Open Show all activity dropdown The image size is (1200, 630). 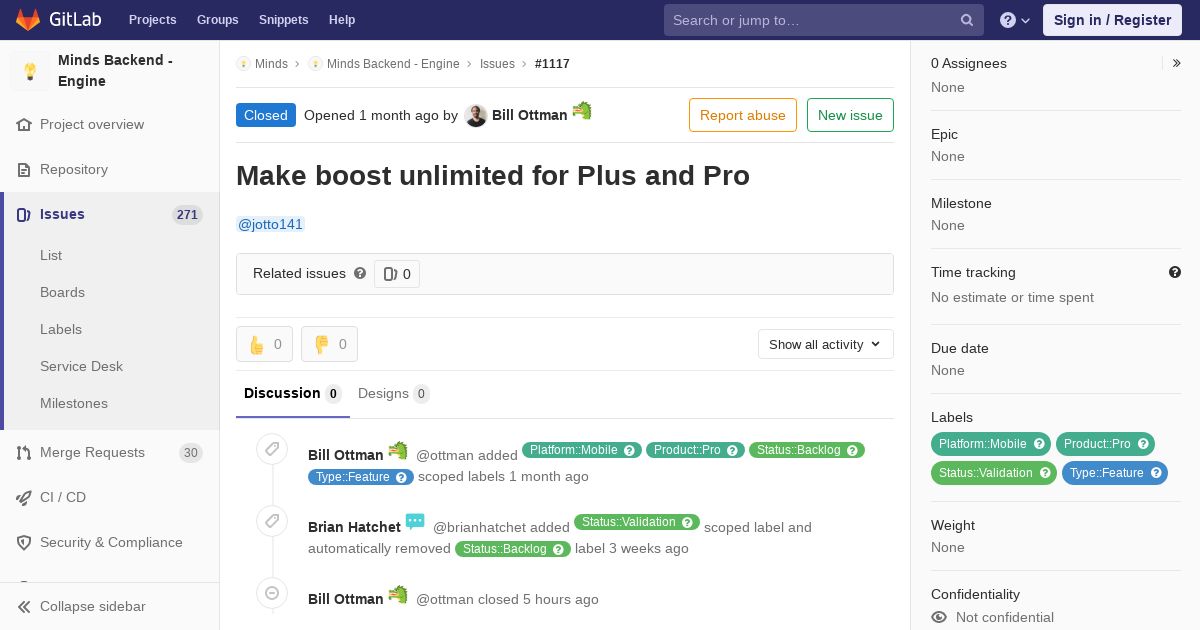pos(825,344)
